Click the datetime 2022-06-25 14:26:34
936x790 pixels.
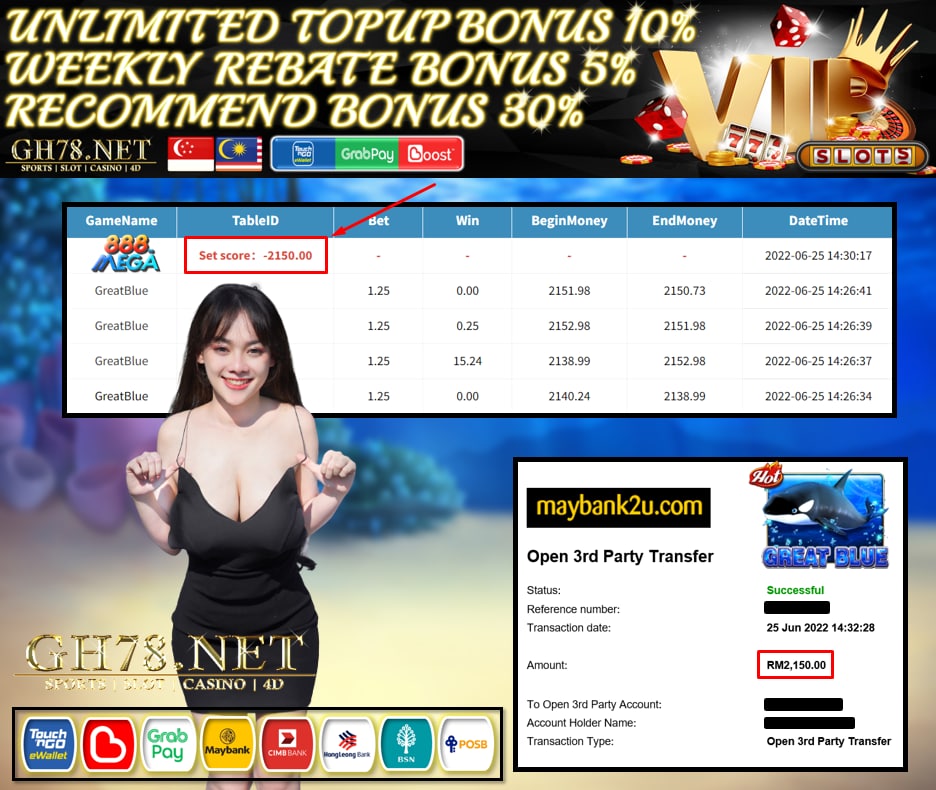click(x=818, y=396)
